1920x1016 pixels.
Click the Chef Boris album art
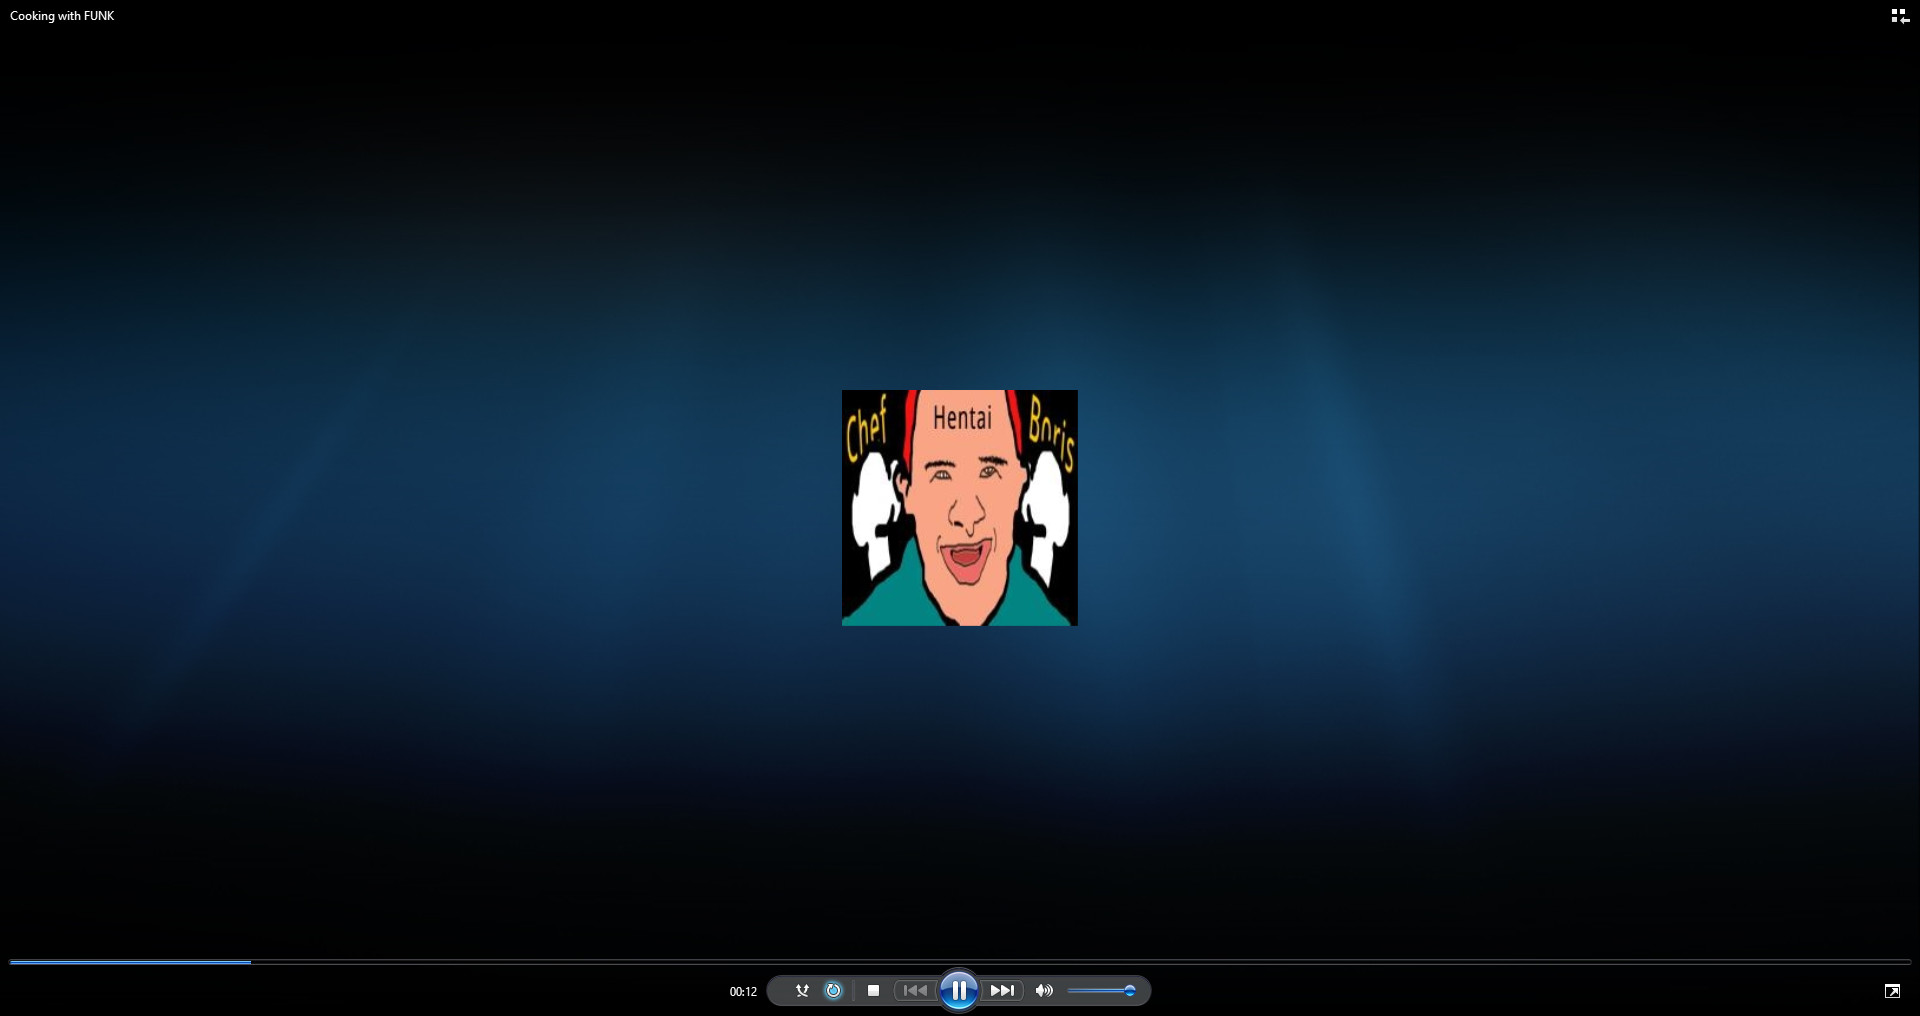pos(959,507)
